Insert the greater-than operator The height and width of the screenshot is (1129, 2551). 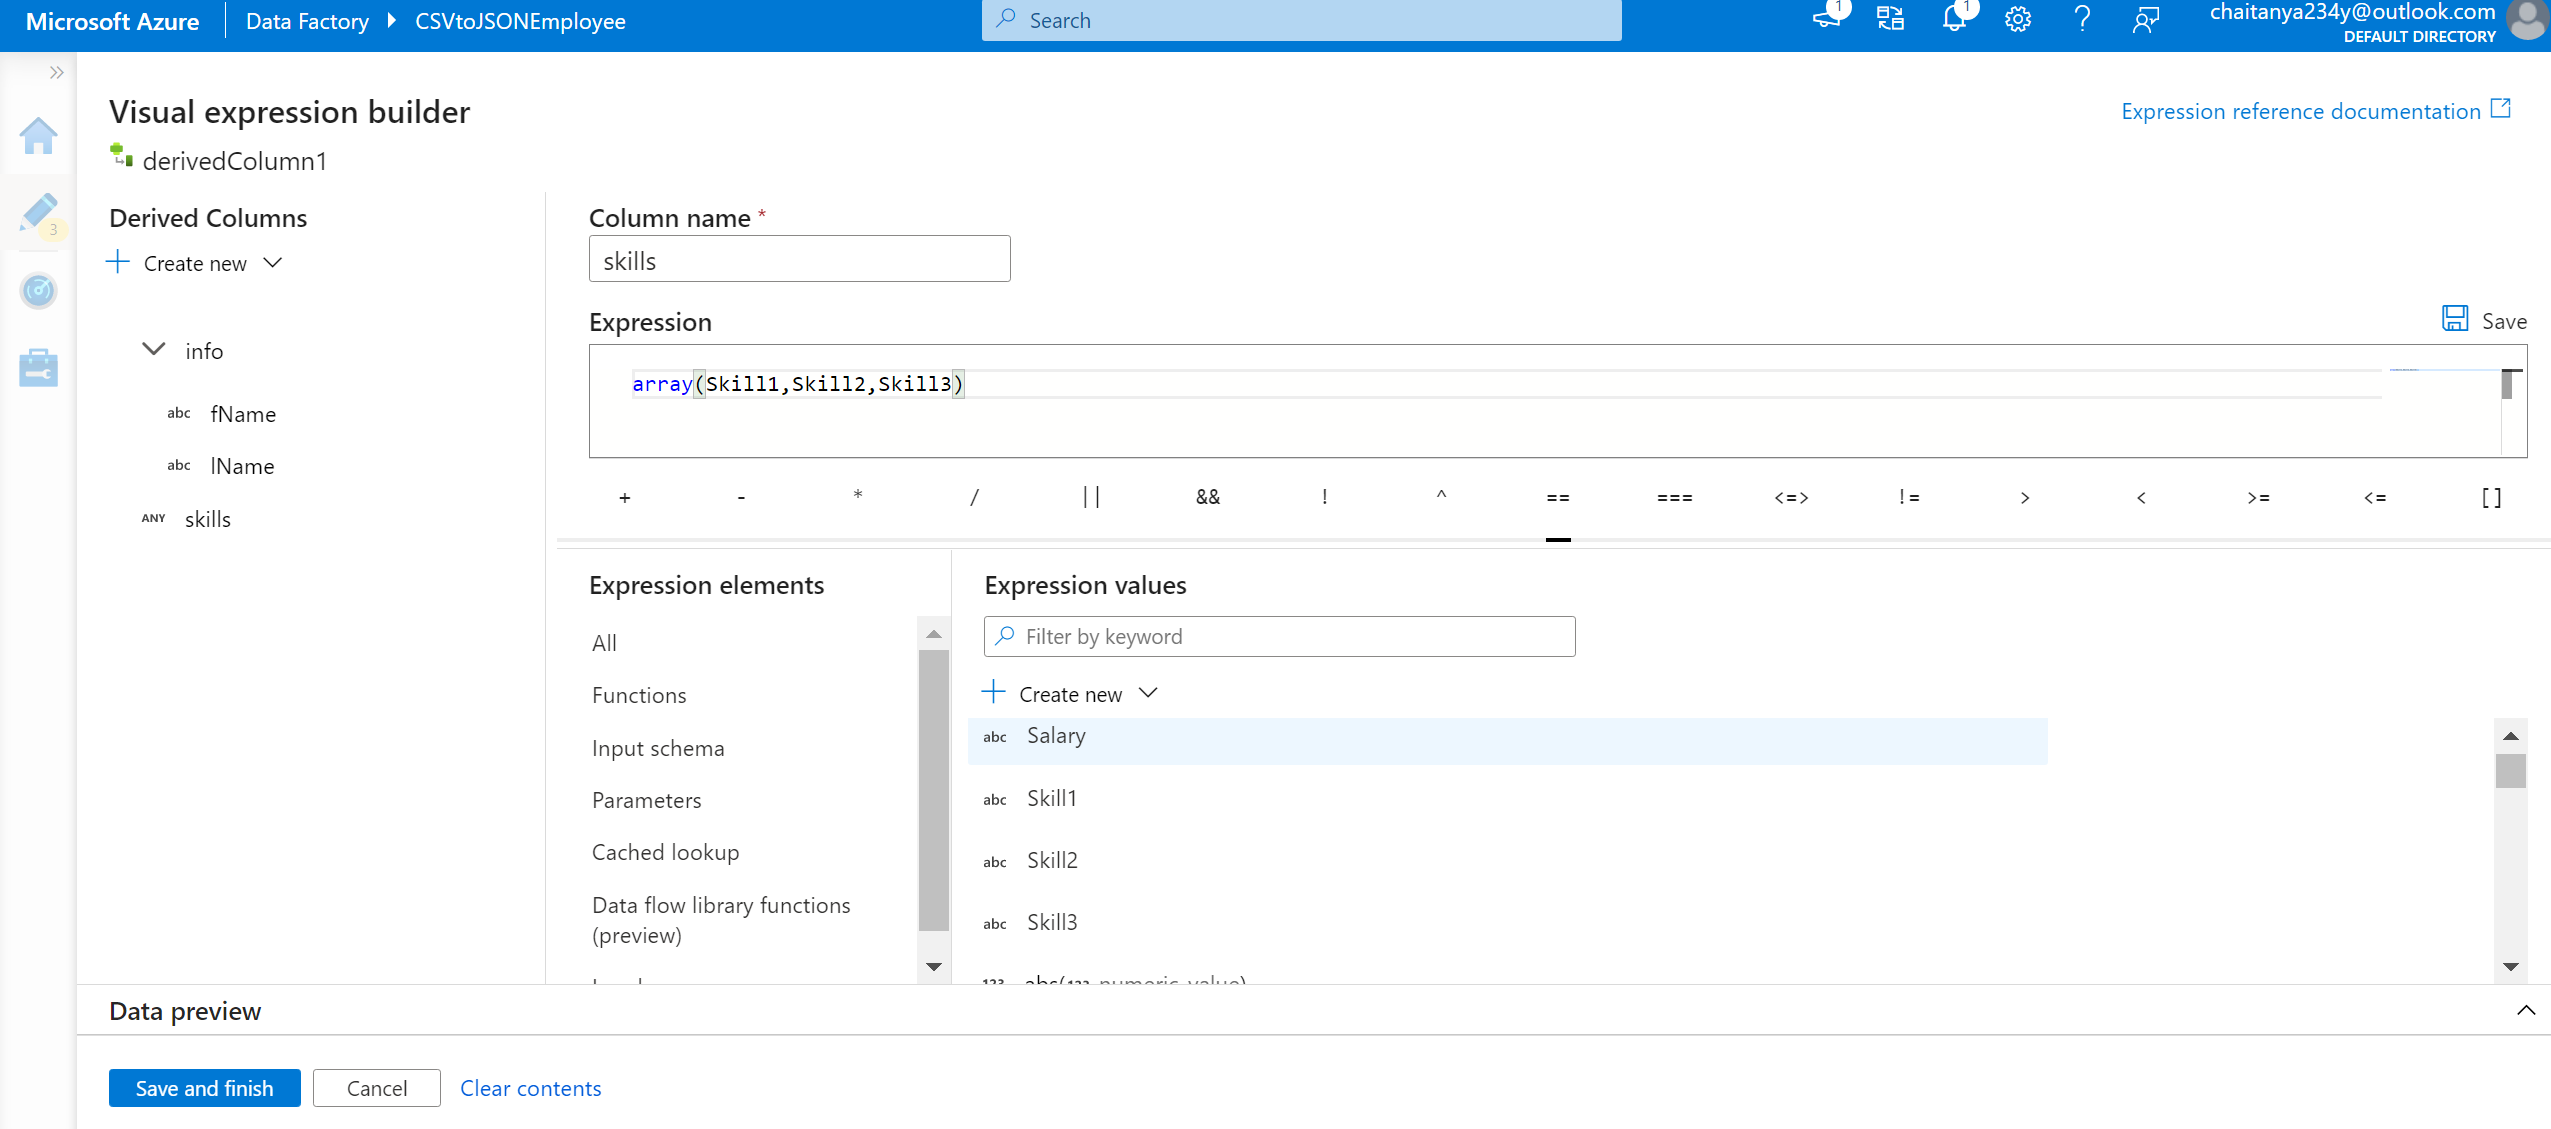pos(2025,498)
